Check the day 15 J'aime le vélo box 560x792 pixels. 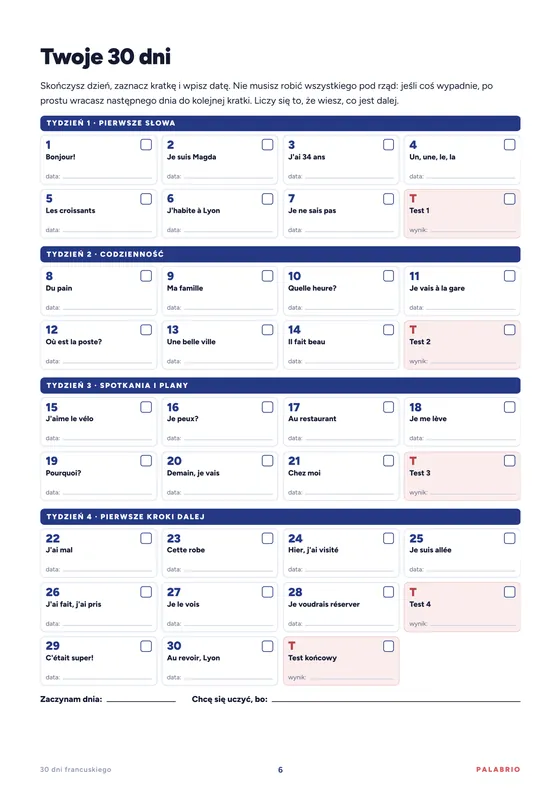[146, 407]
